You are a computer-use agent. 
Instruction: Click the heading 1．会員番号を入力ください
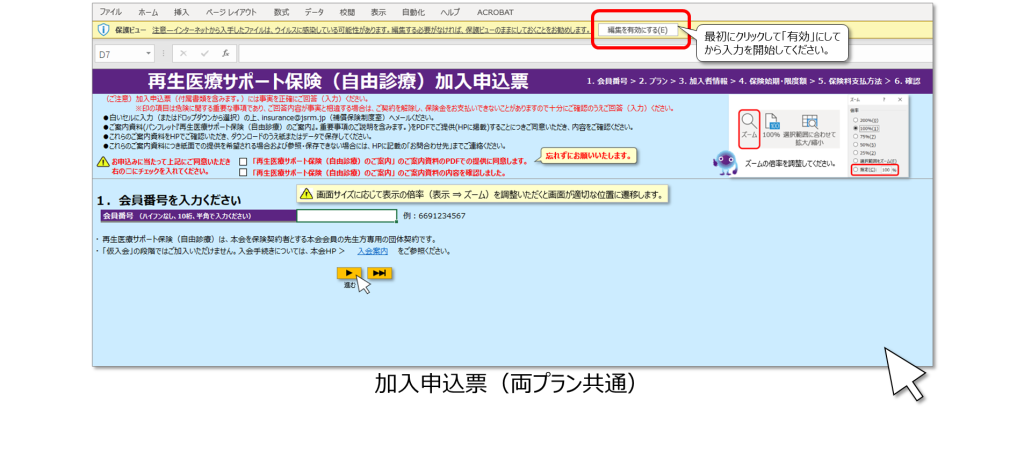pos(169,200)
